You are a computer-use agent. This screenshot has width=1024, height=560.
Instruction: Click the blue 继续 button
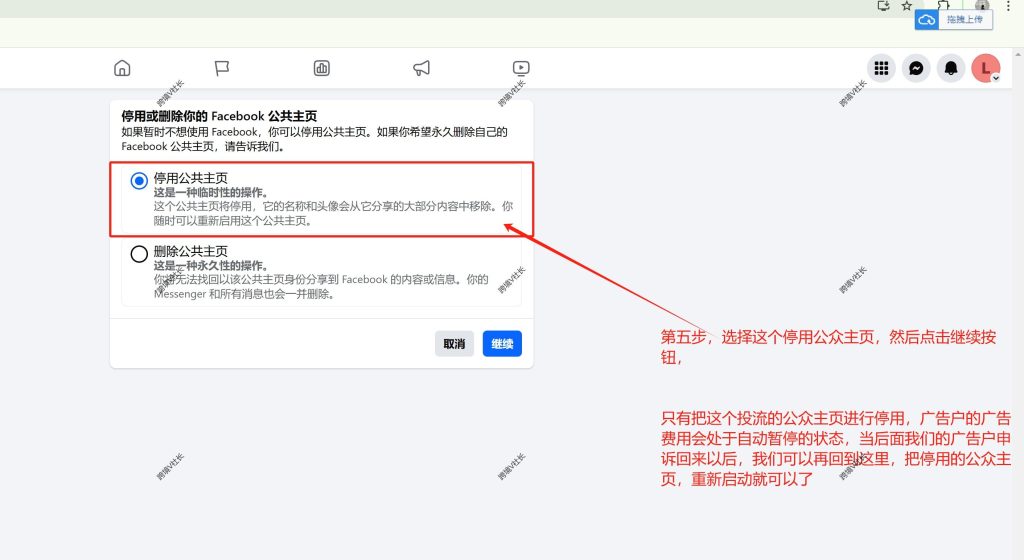502,344
